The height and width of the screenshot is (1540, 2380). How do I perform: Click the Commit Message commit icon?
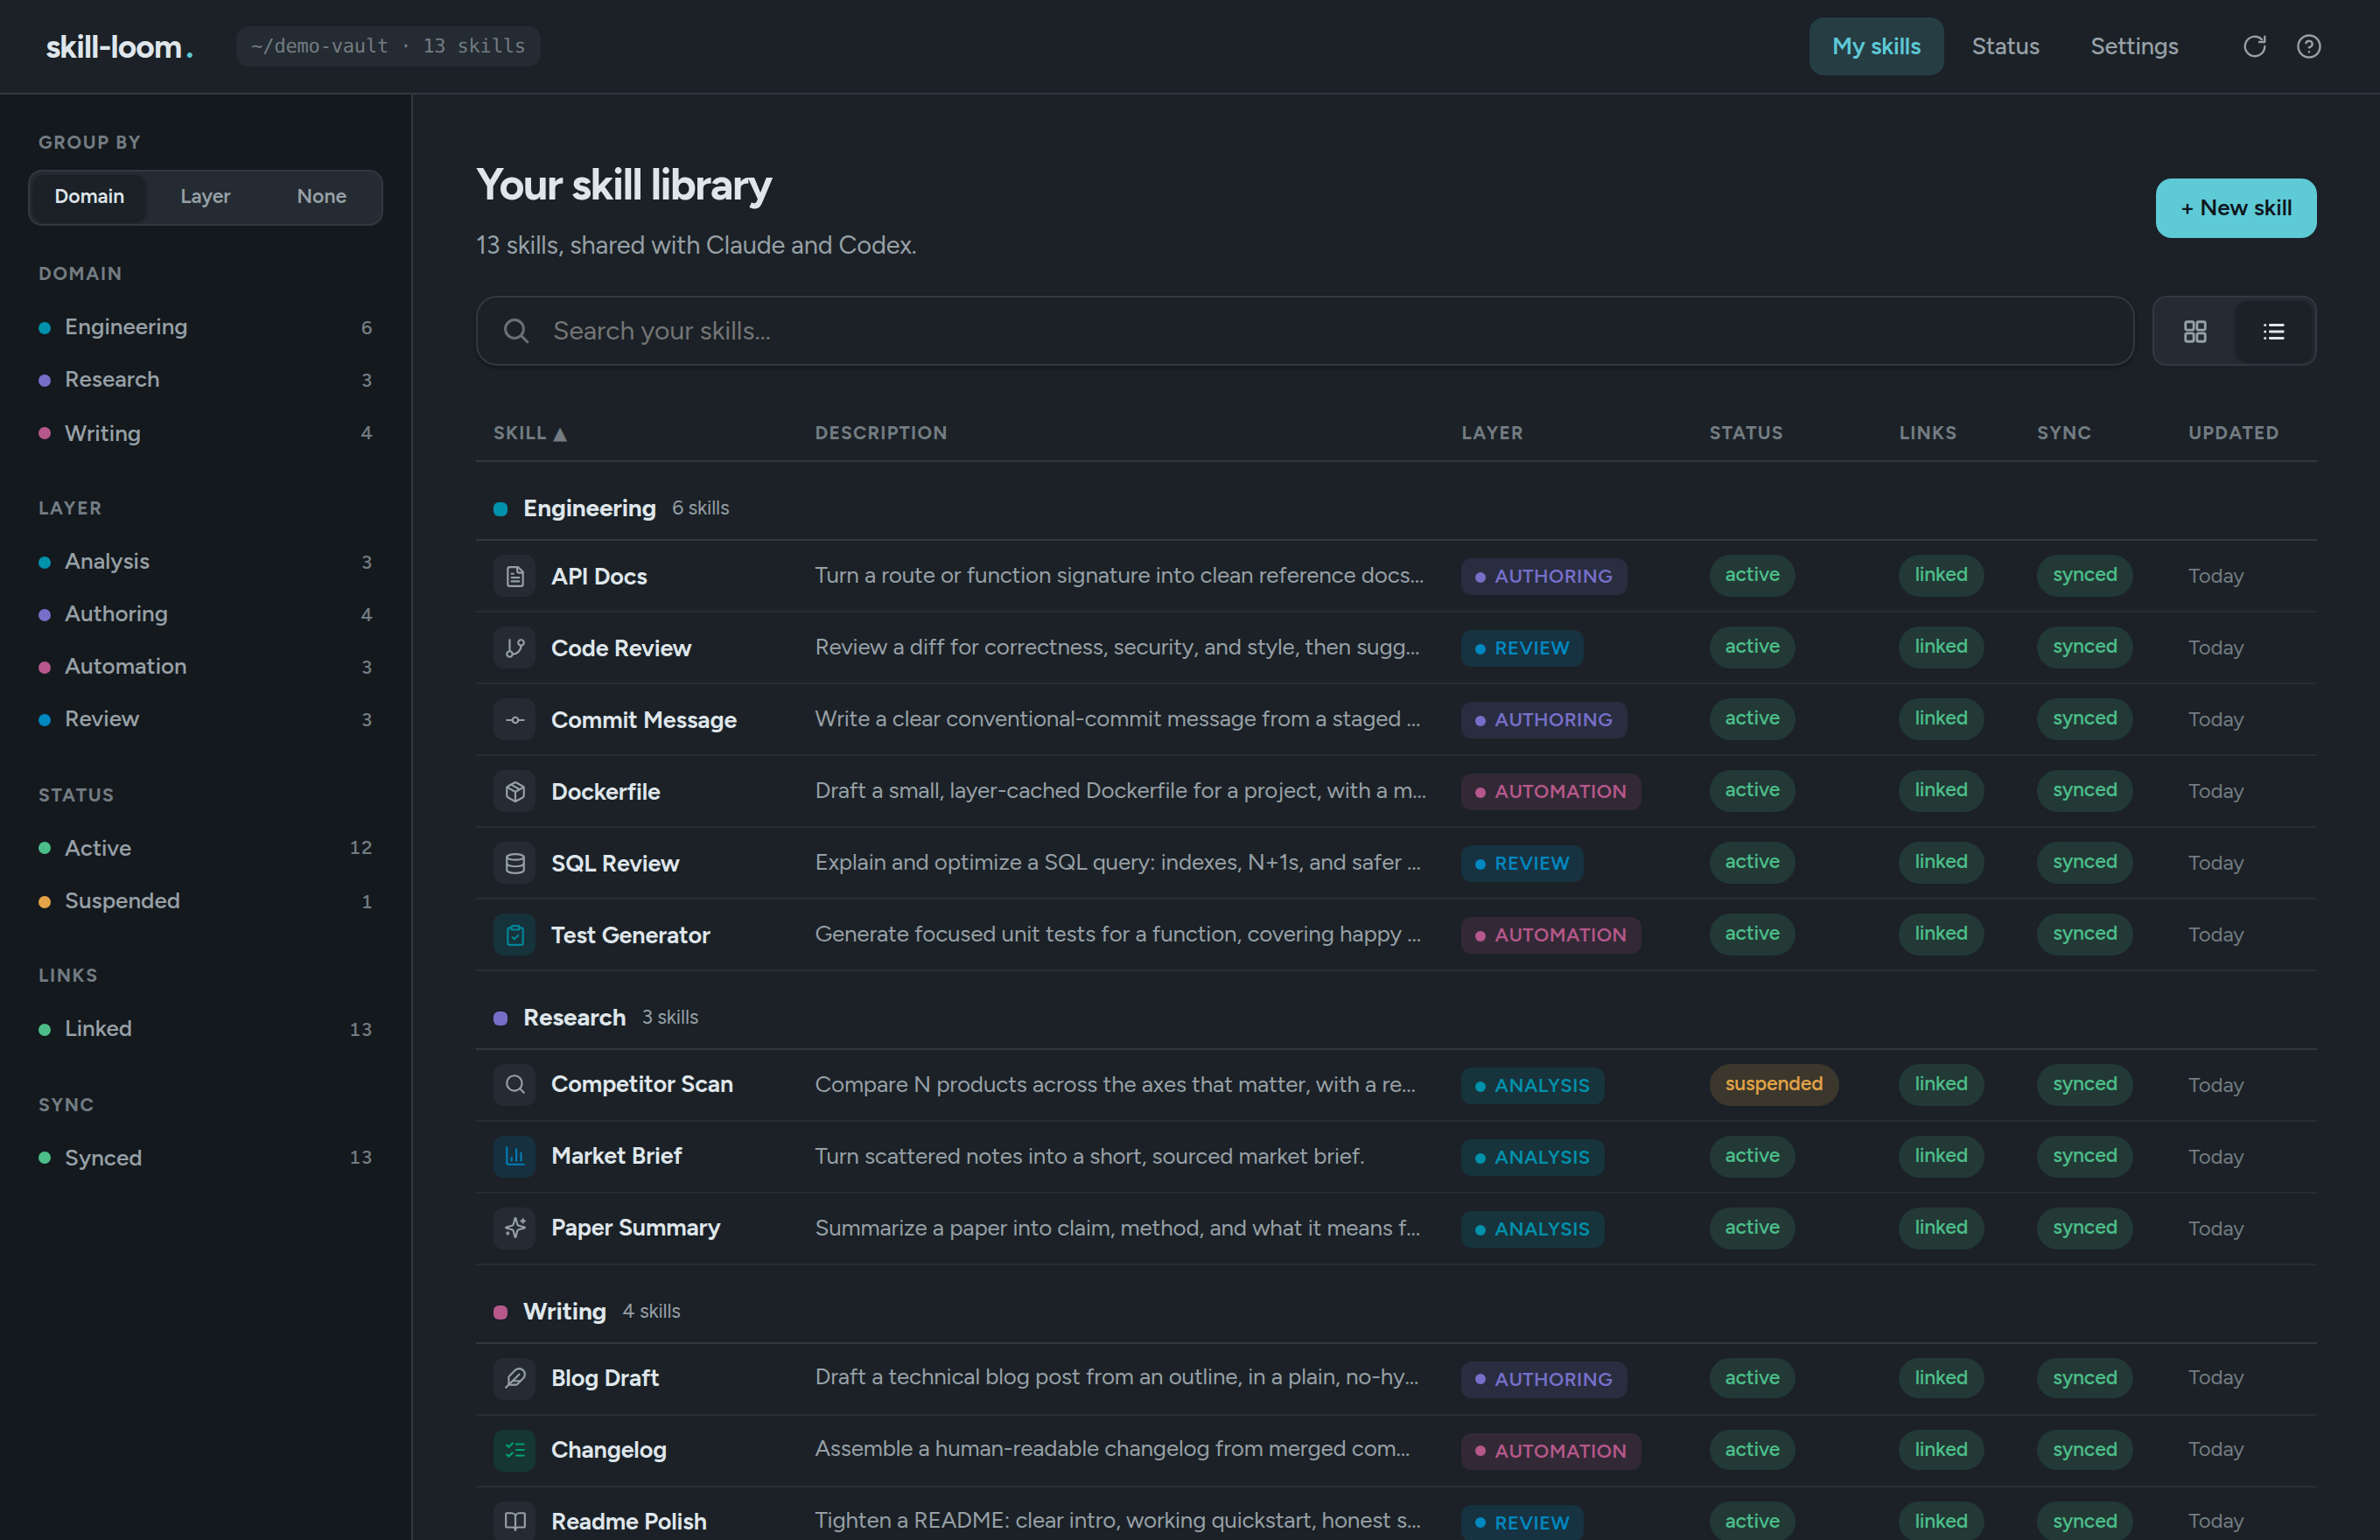(515, 720)
